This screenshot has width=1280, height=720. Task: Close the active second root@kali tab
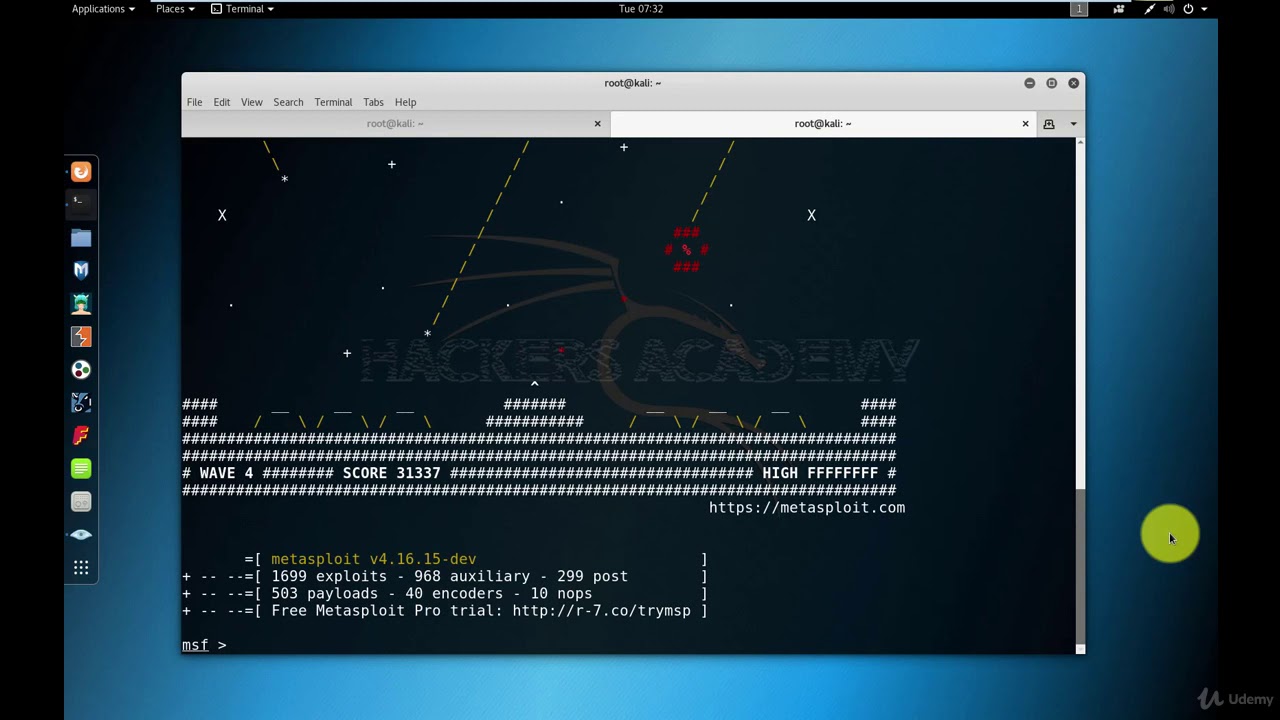(x=1025, y=124)
